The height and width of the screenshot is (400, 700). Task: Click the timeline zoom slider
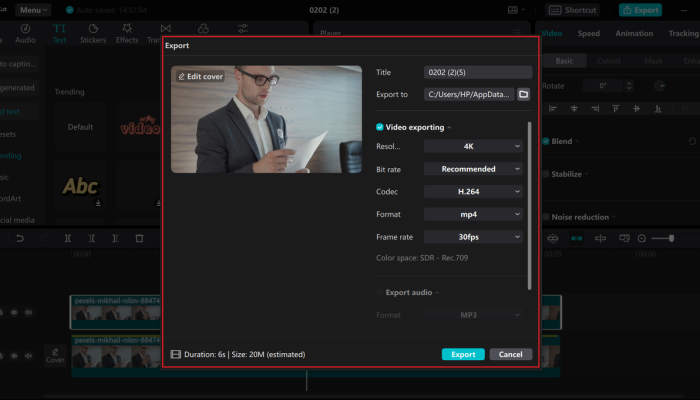click(662, 238)
